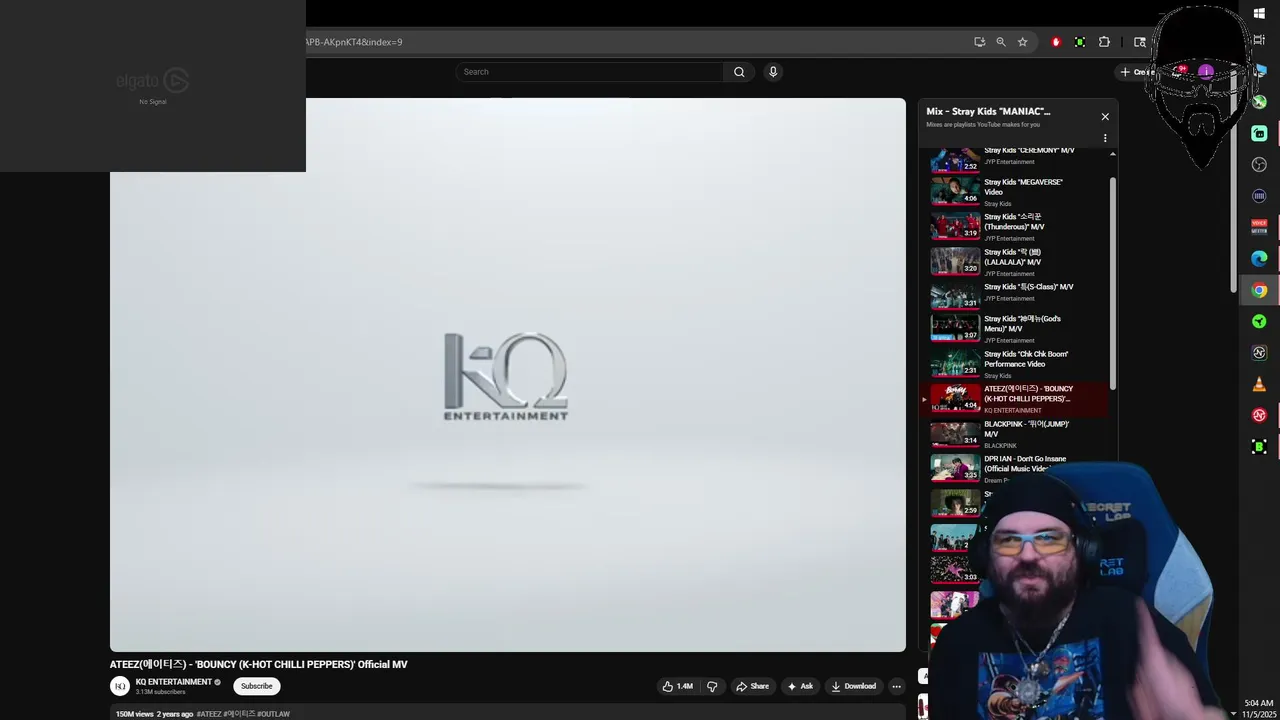Image resolution: width=1280 pixels, height=720 pixels.
Task: Click the install app icon in address bar
Action: [x=979, y=42]
